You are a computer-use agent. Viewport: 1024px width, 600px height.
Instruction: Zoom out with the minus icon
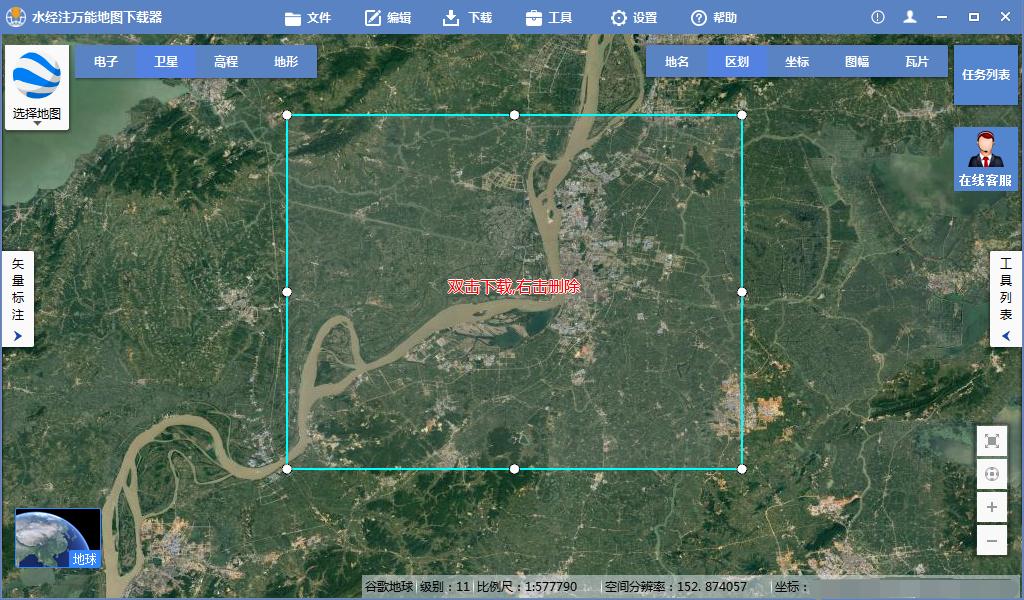pyautogui.click(x=991, y=540)
